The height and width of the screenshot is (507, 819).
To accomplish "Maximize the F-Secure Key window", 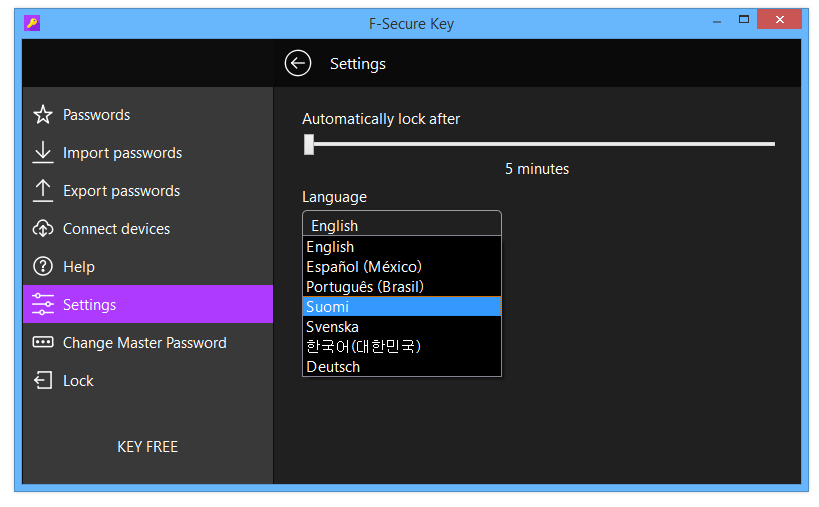I will [744, 20].
